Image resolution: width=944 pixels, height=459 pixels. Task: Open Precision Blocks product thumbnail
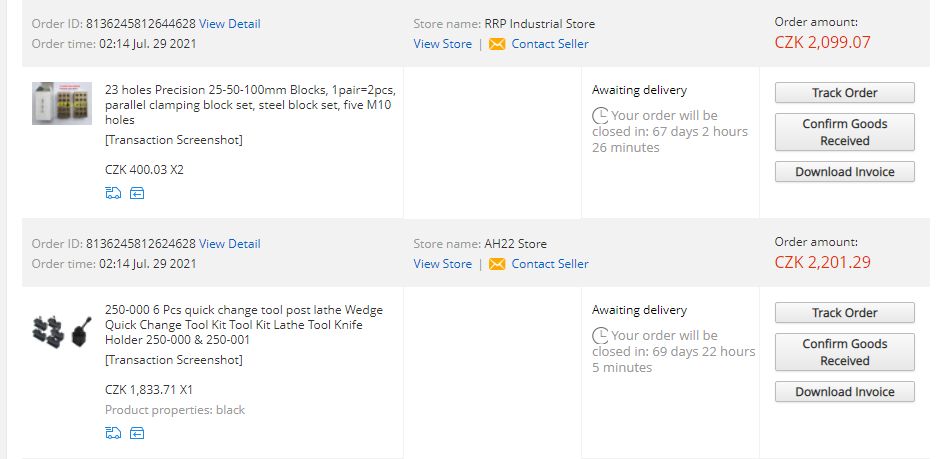(62, 104)
